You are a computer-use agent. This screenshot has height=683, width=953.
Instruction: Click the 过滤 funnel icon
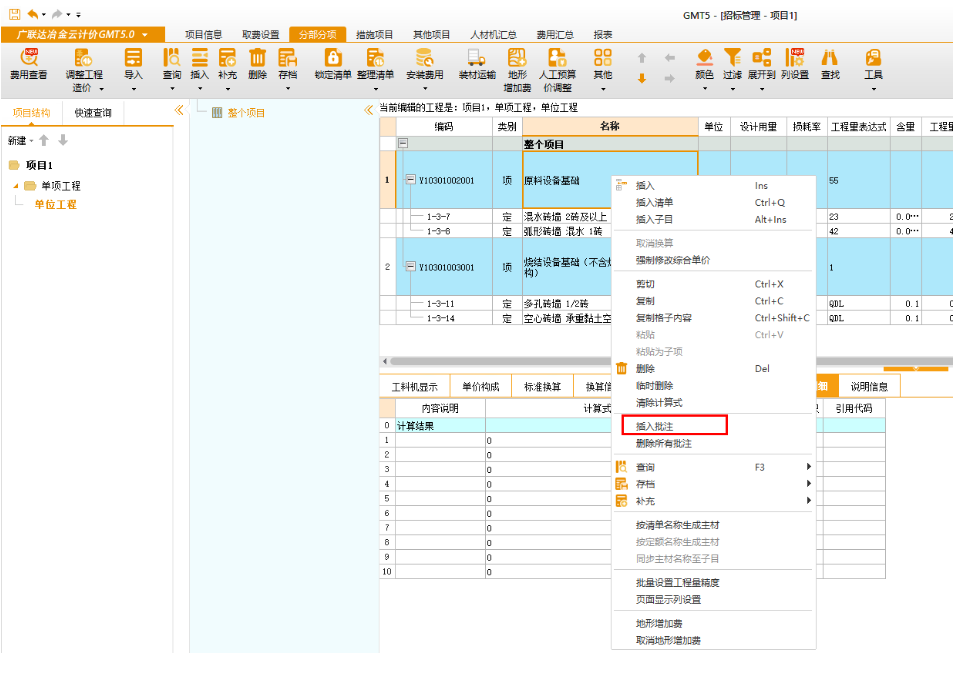[732, 62]
